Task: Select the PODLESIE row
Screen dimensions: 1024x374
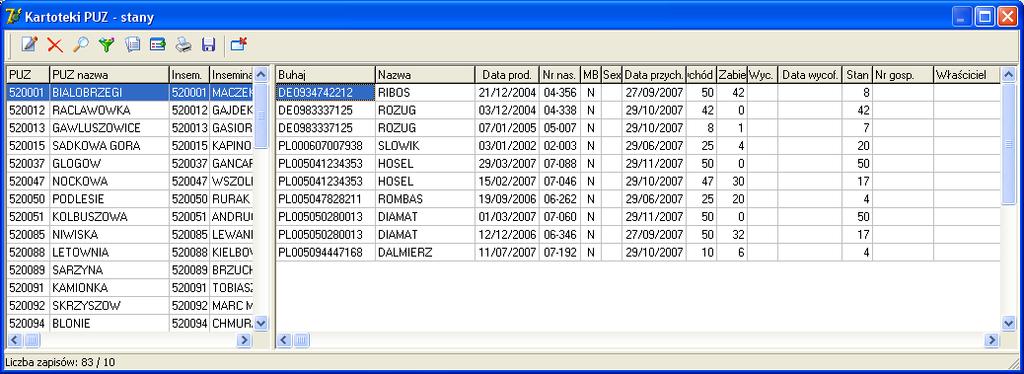Action: tap(130, 199)
